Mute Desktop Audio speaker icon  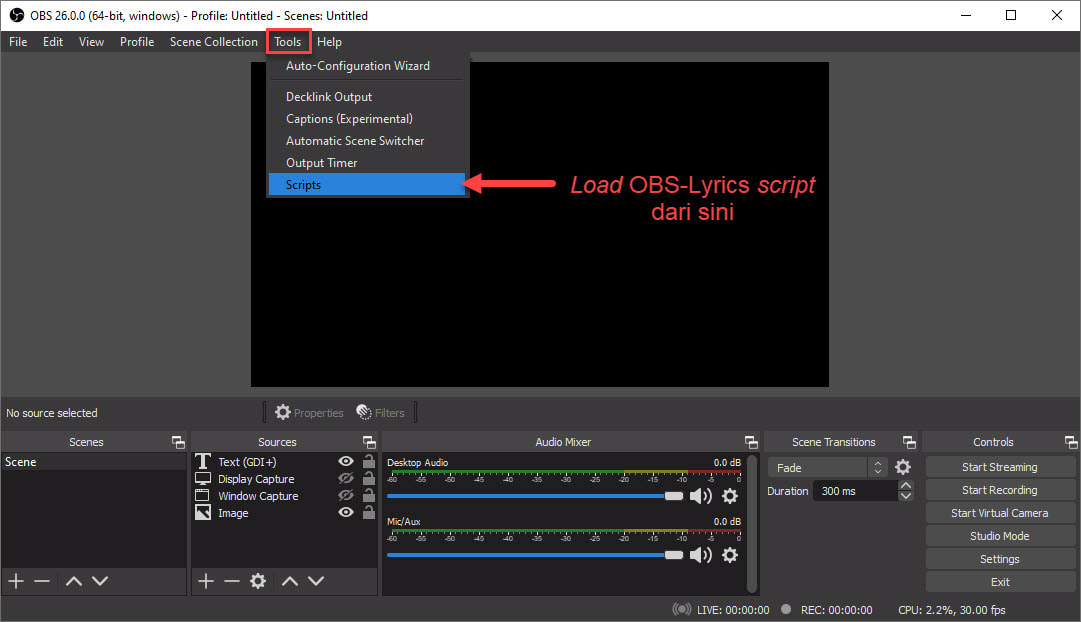point(700,496)
